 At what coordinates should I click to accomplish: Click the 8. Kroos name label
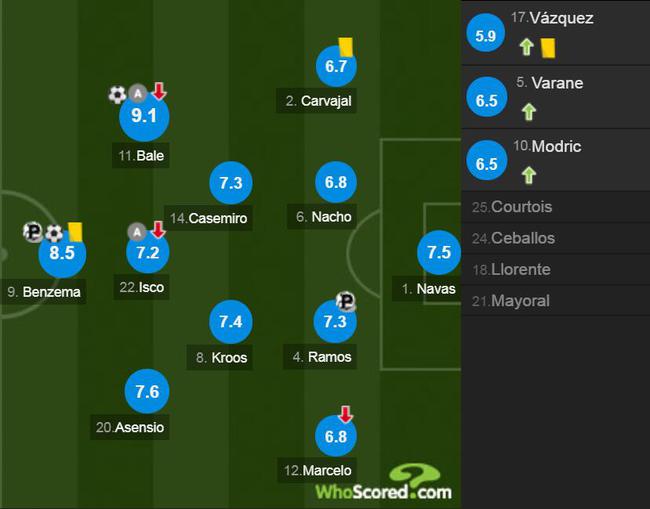click(x=221, y=357)
